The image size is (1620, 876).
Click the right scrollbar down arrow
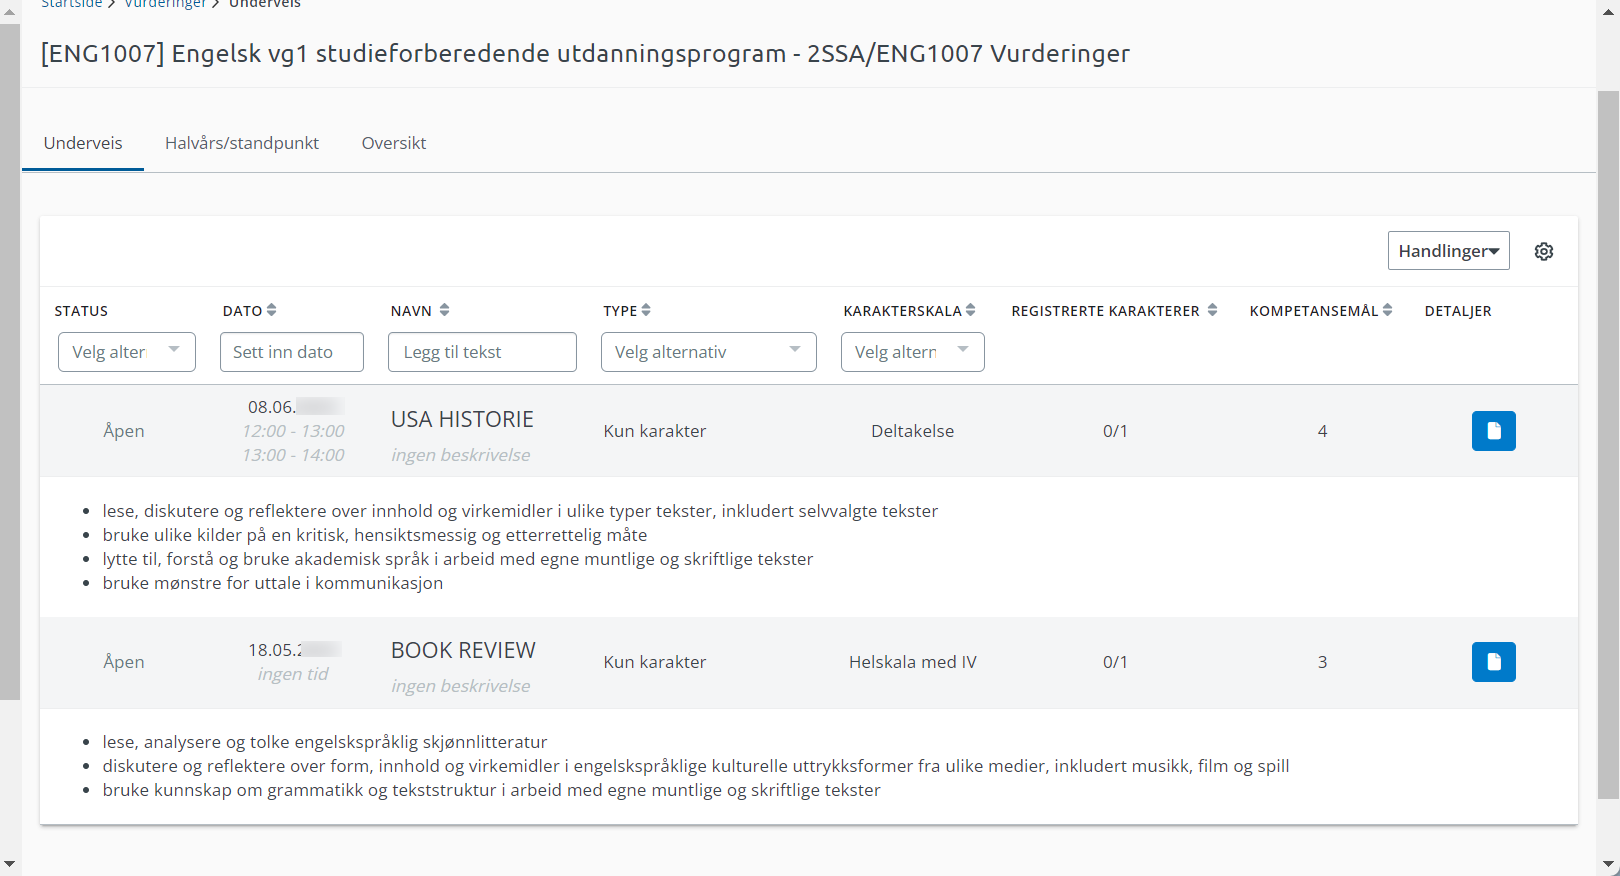[x=1608, y=864]
